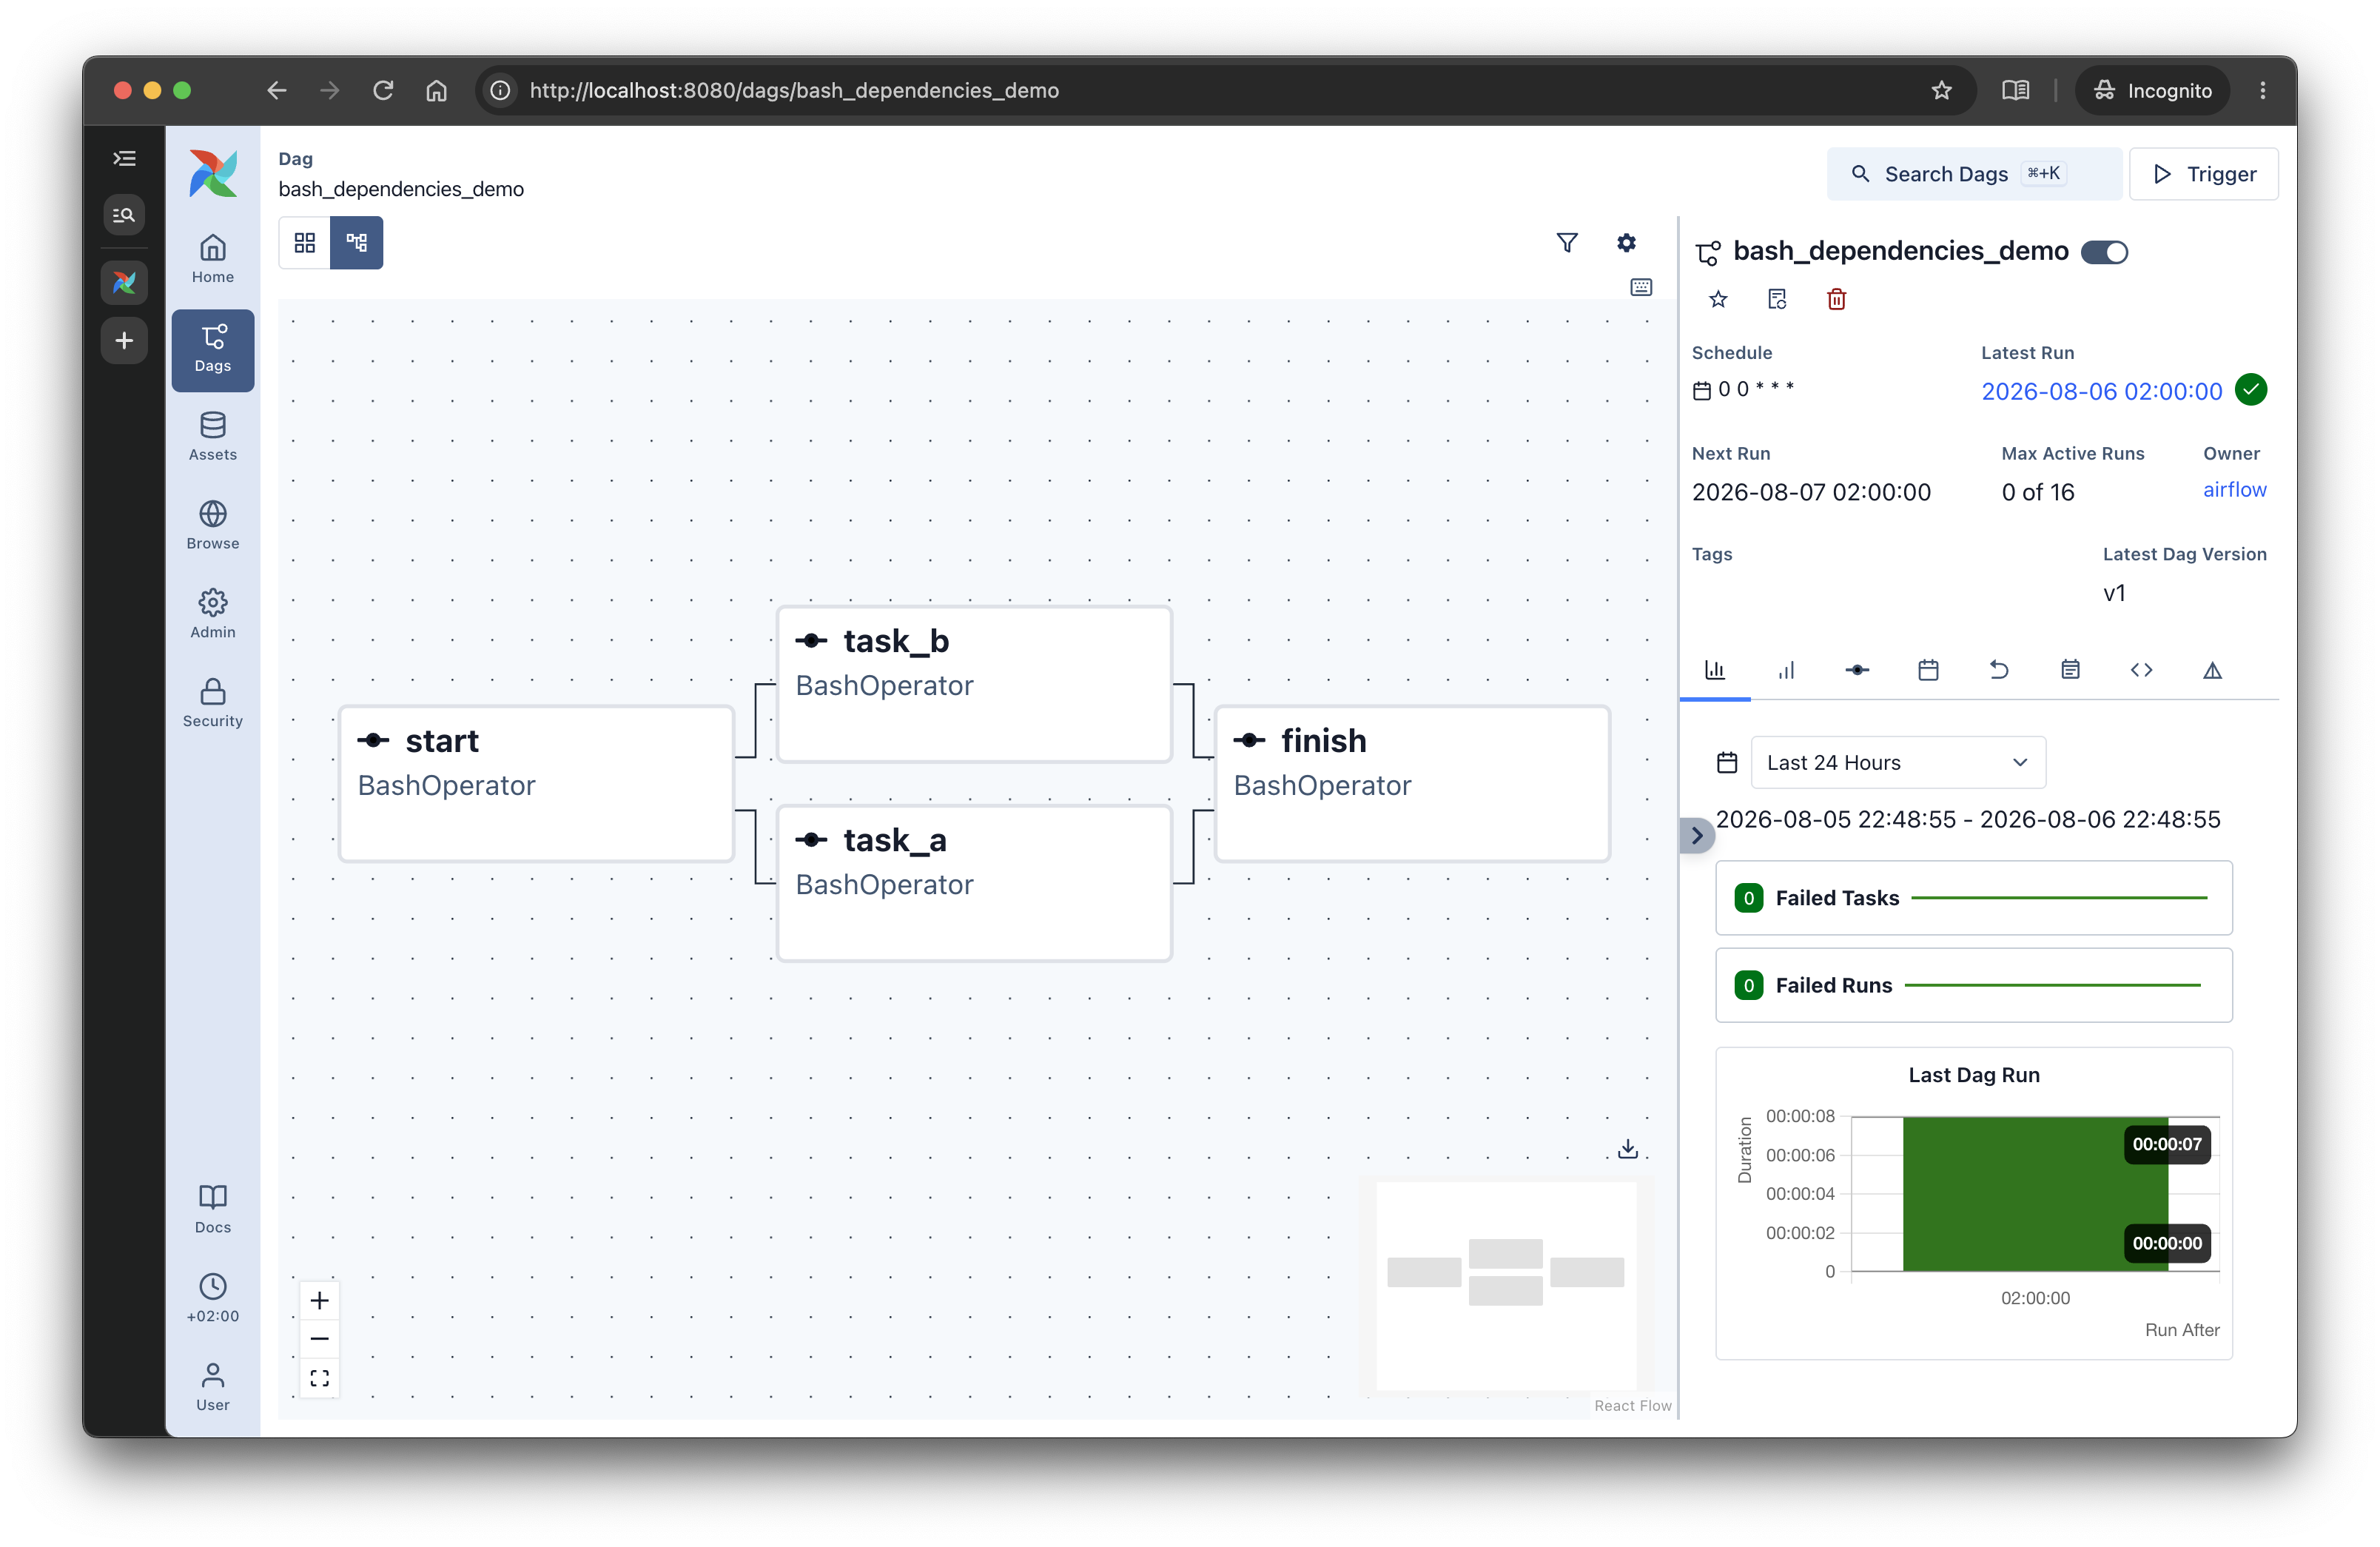Viewport: 2380px width, 1547px height.
Task: Click the calendar icon beside time range
Action: (x=1727, y=762)
